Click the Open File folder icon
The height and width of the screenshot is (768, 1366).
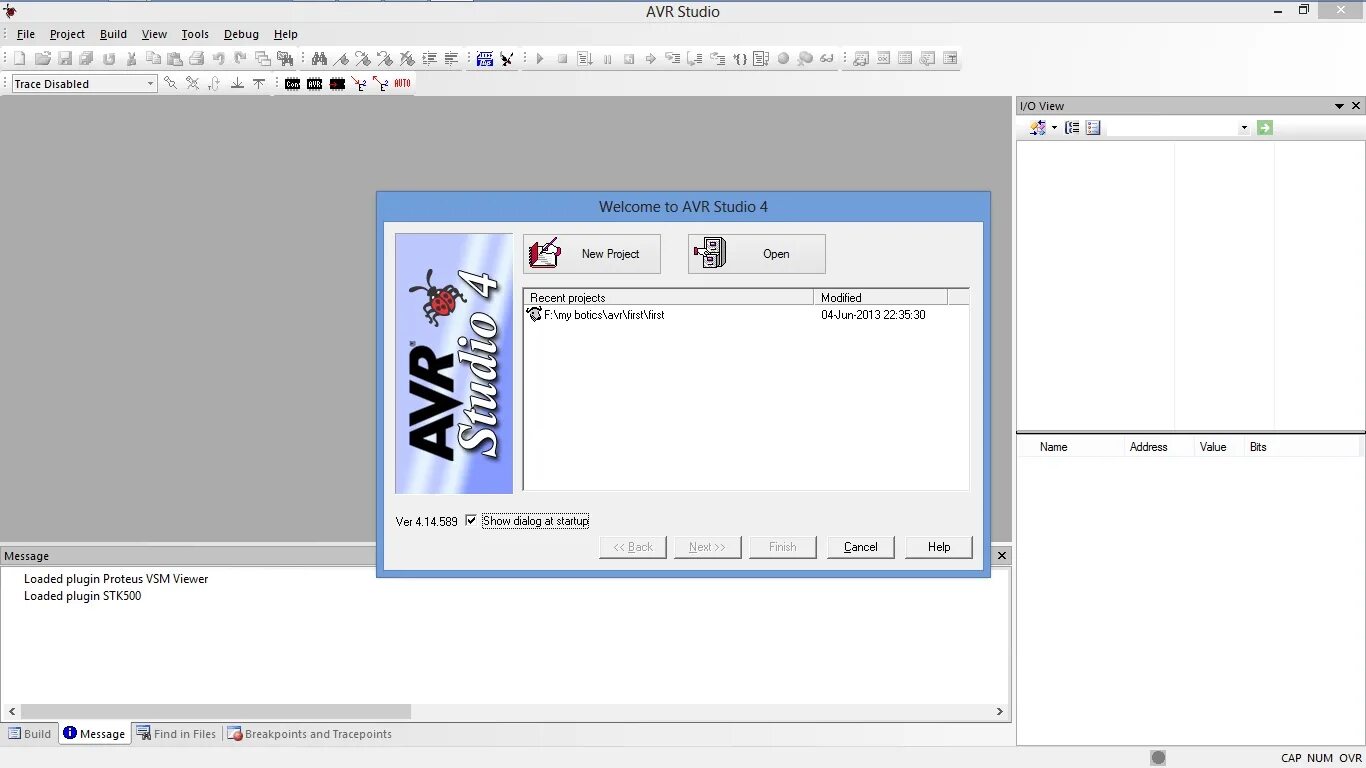click(43, 59)
